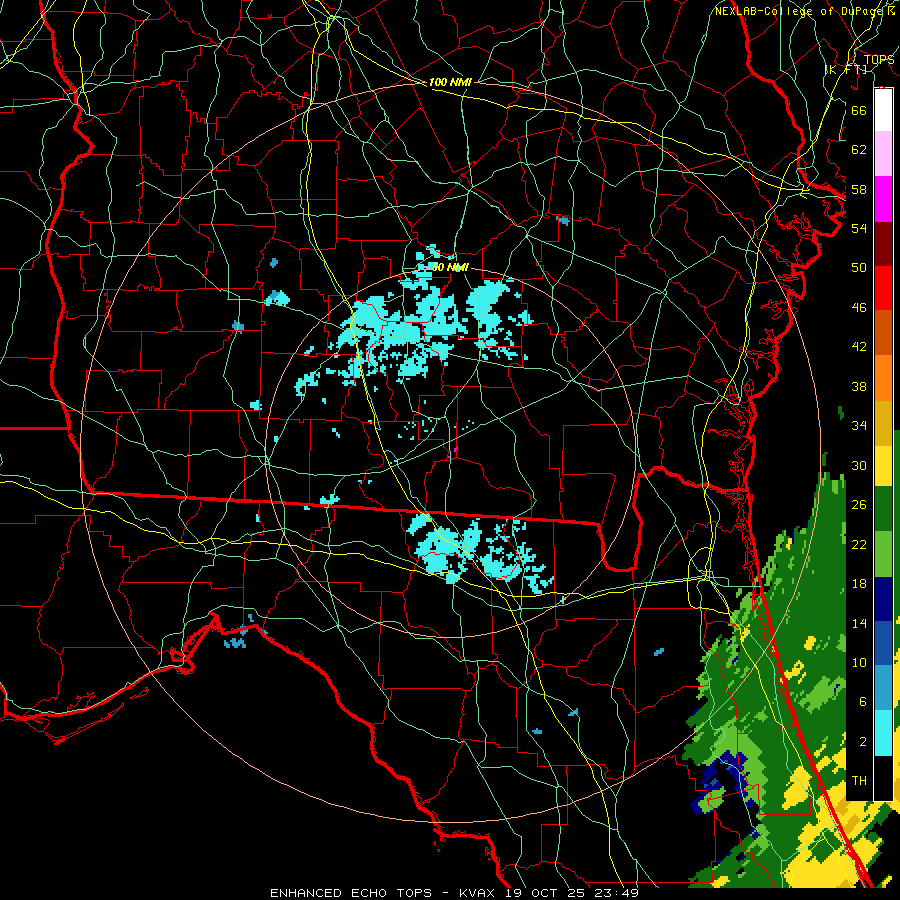Click the '34' legend value
Screen dimensions: 900x900
point(859,426)
